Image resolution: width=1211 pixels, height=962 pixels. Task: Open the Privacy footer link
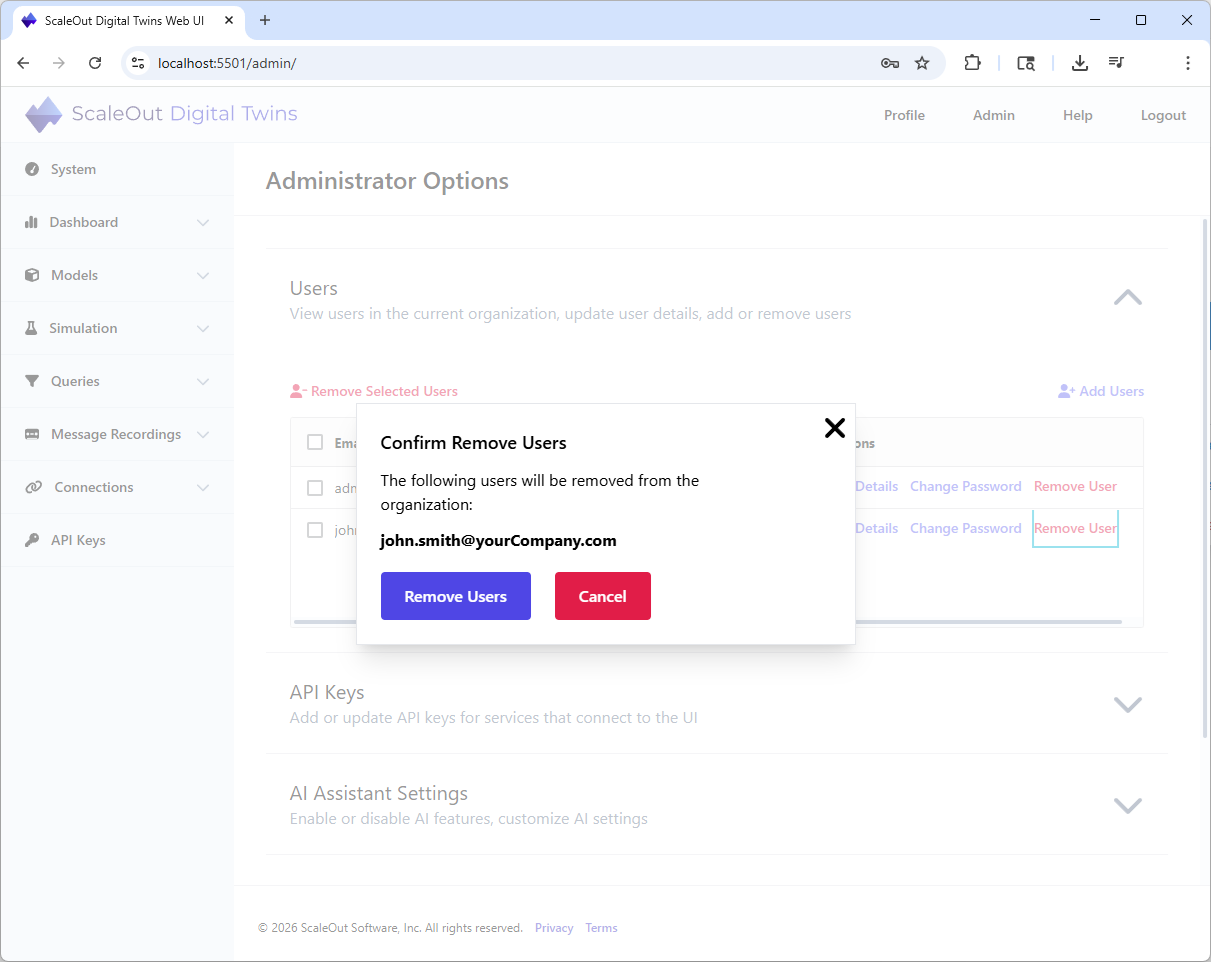[554, 928]
